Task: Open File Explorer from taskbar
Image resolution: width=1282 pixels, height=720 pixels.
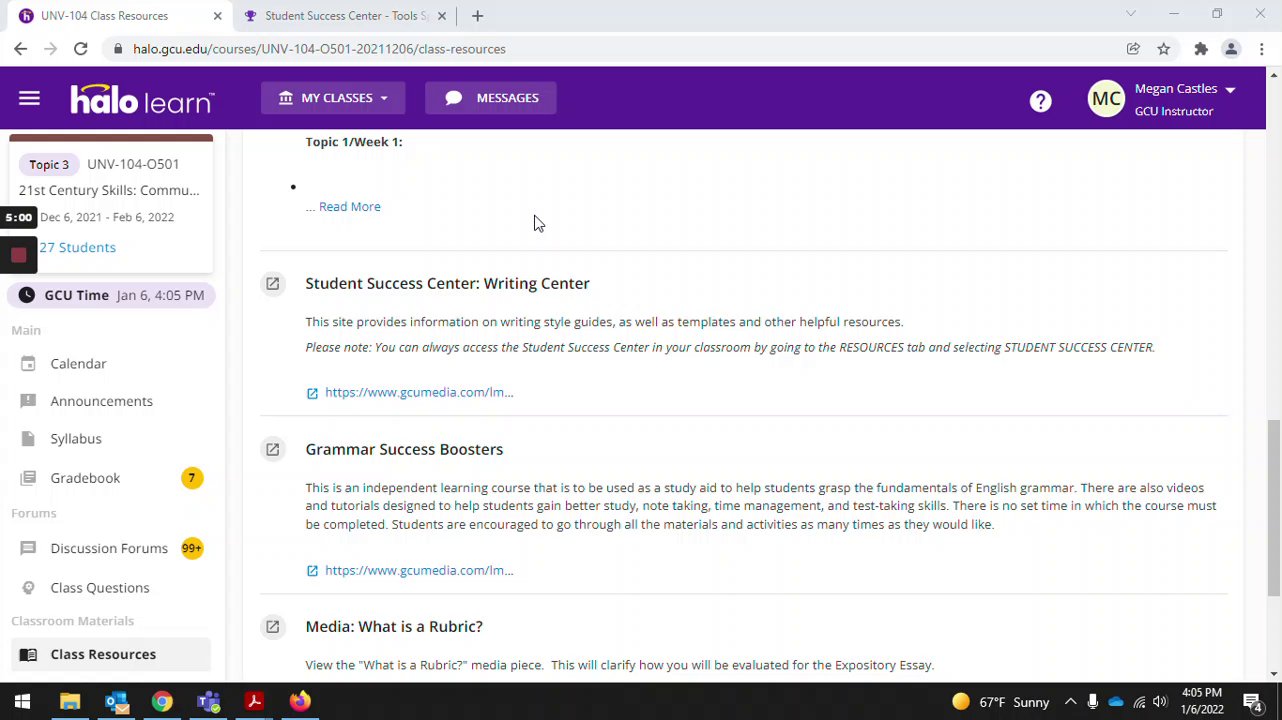Action: 70,702
